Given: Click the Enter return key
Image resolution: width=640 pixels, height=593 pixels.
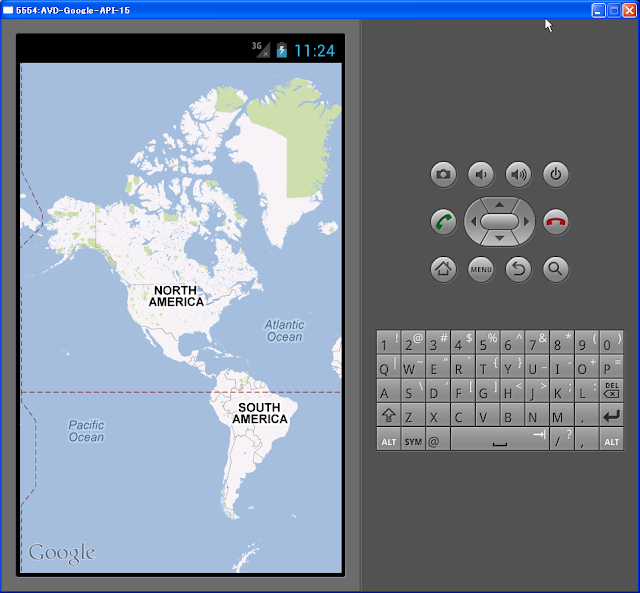Looking at the screenshot, I should (611, 415).
